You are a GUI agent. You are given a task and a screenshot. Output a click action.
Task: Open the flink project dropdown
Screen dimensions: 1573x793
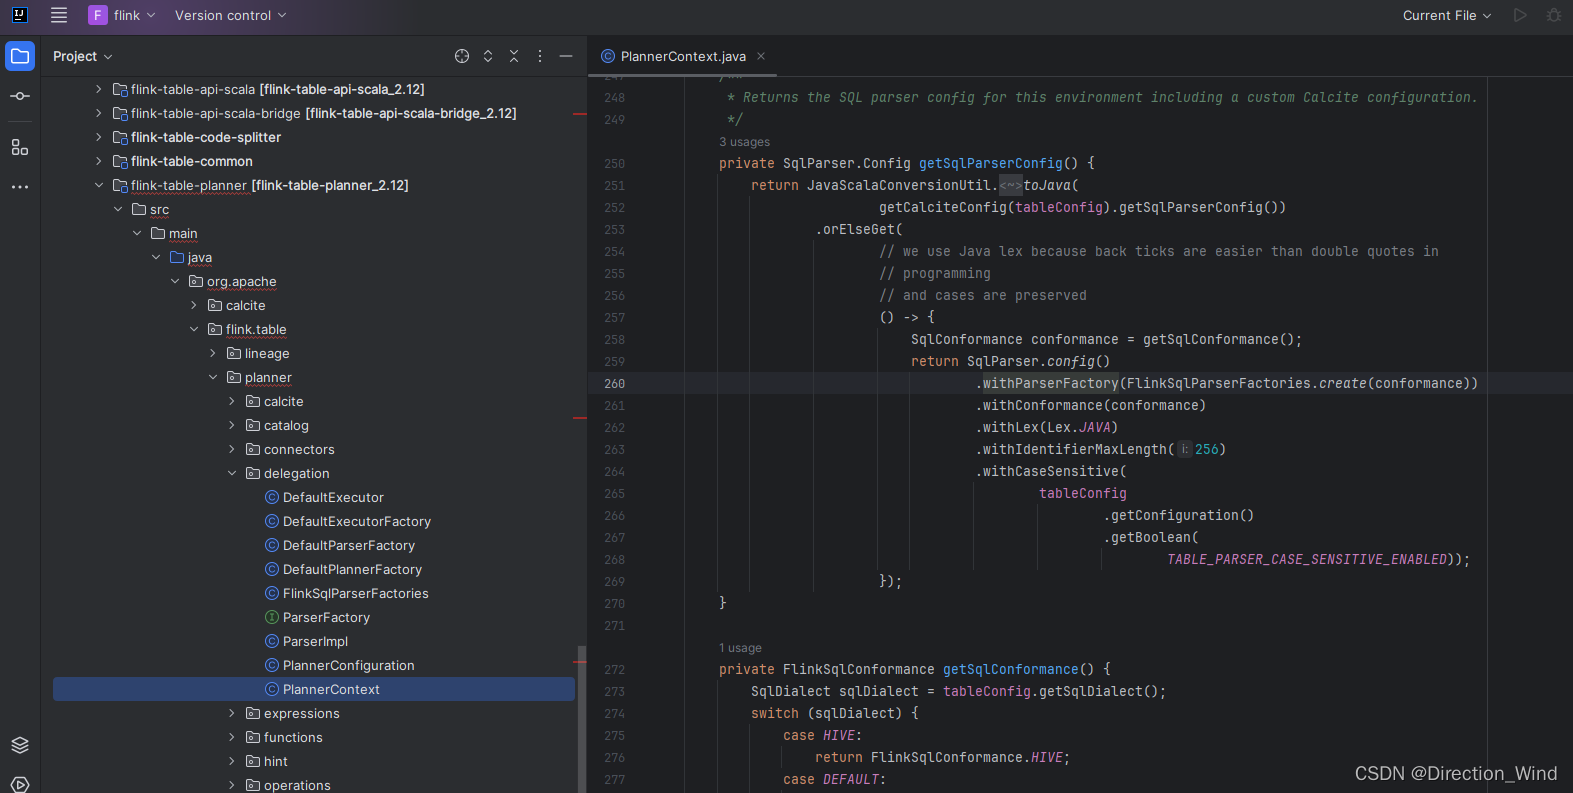click(x=123, y=15)
